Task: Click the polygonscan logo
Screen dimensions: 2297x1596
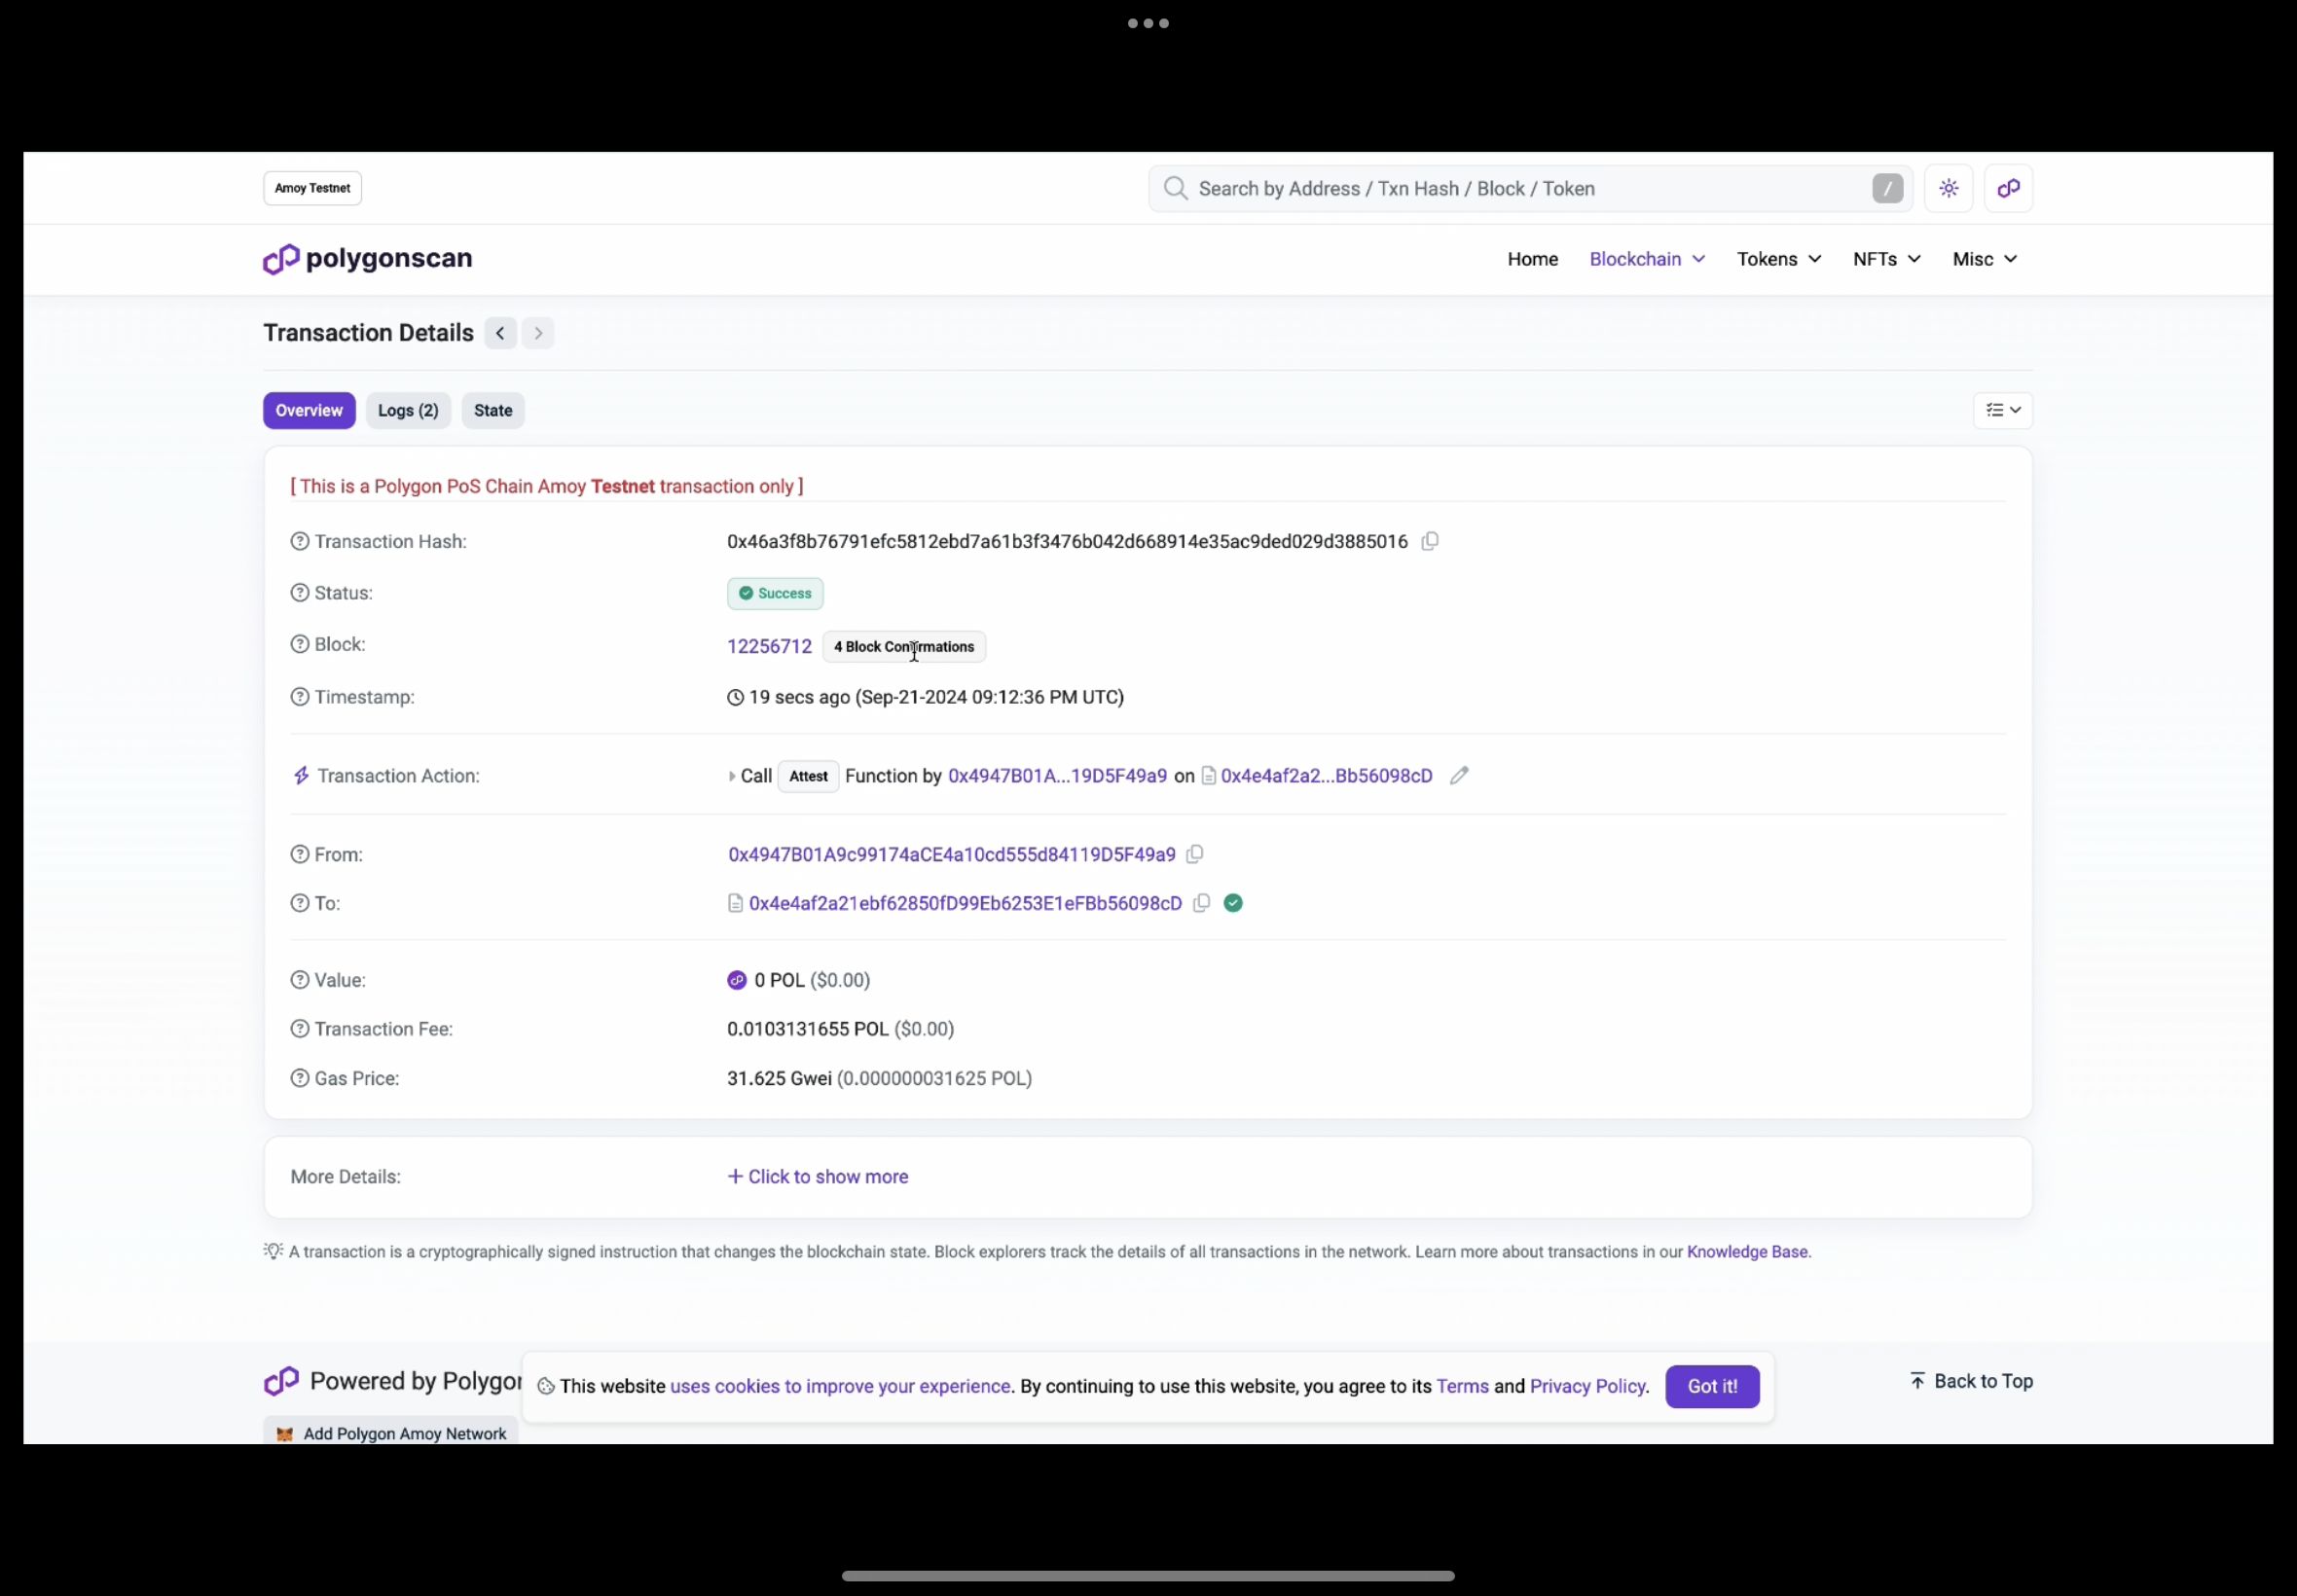Action: (x=368, y=259)
